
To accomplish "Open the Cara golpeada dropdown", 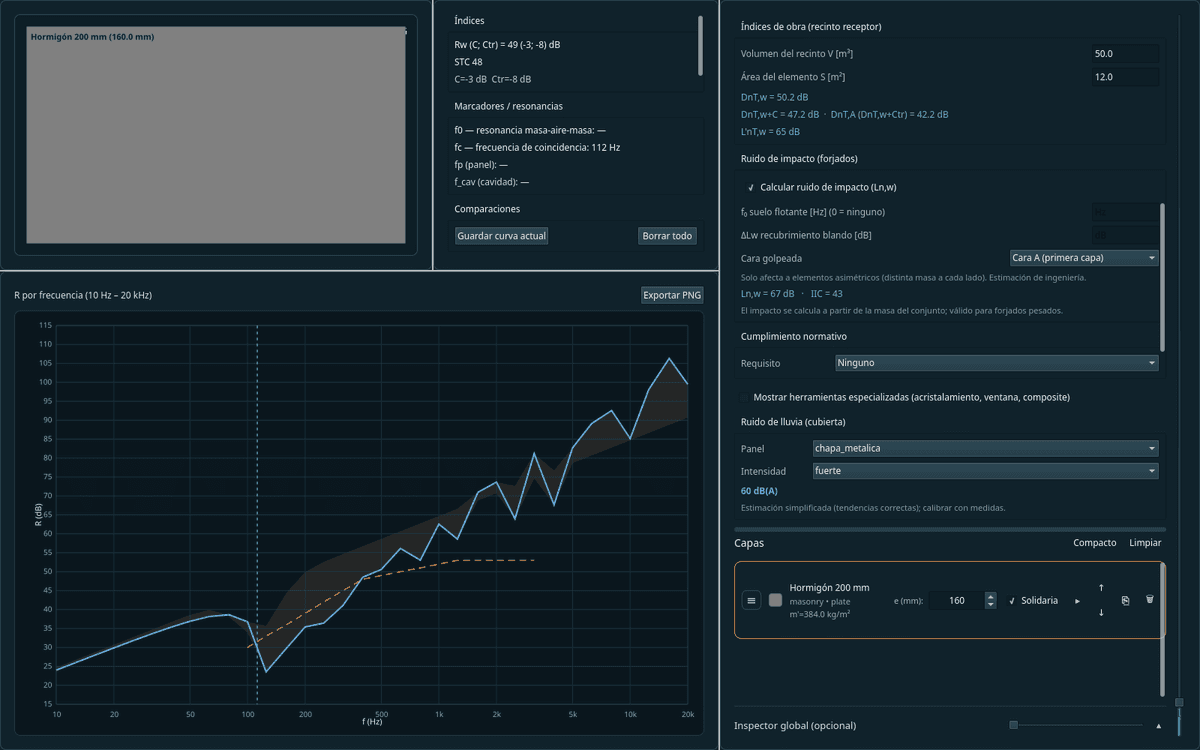I will [1084, 258].
